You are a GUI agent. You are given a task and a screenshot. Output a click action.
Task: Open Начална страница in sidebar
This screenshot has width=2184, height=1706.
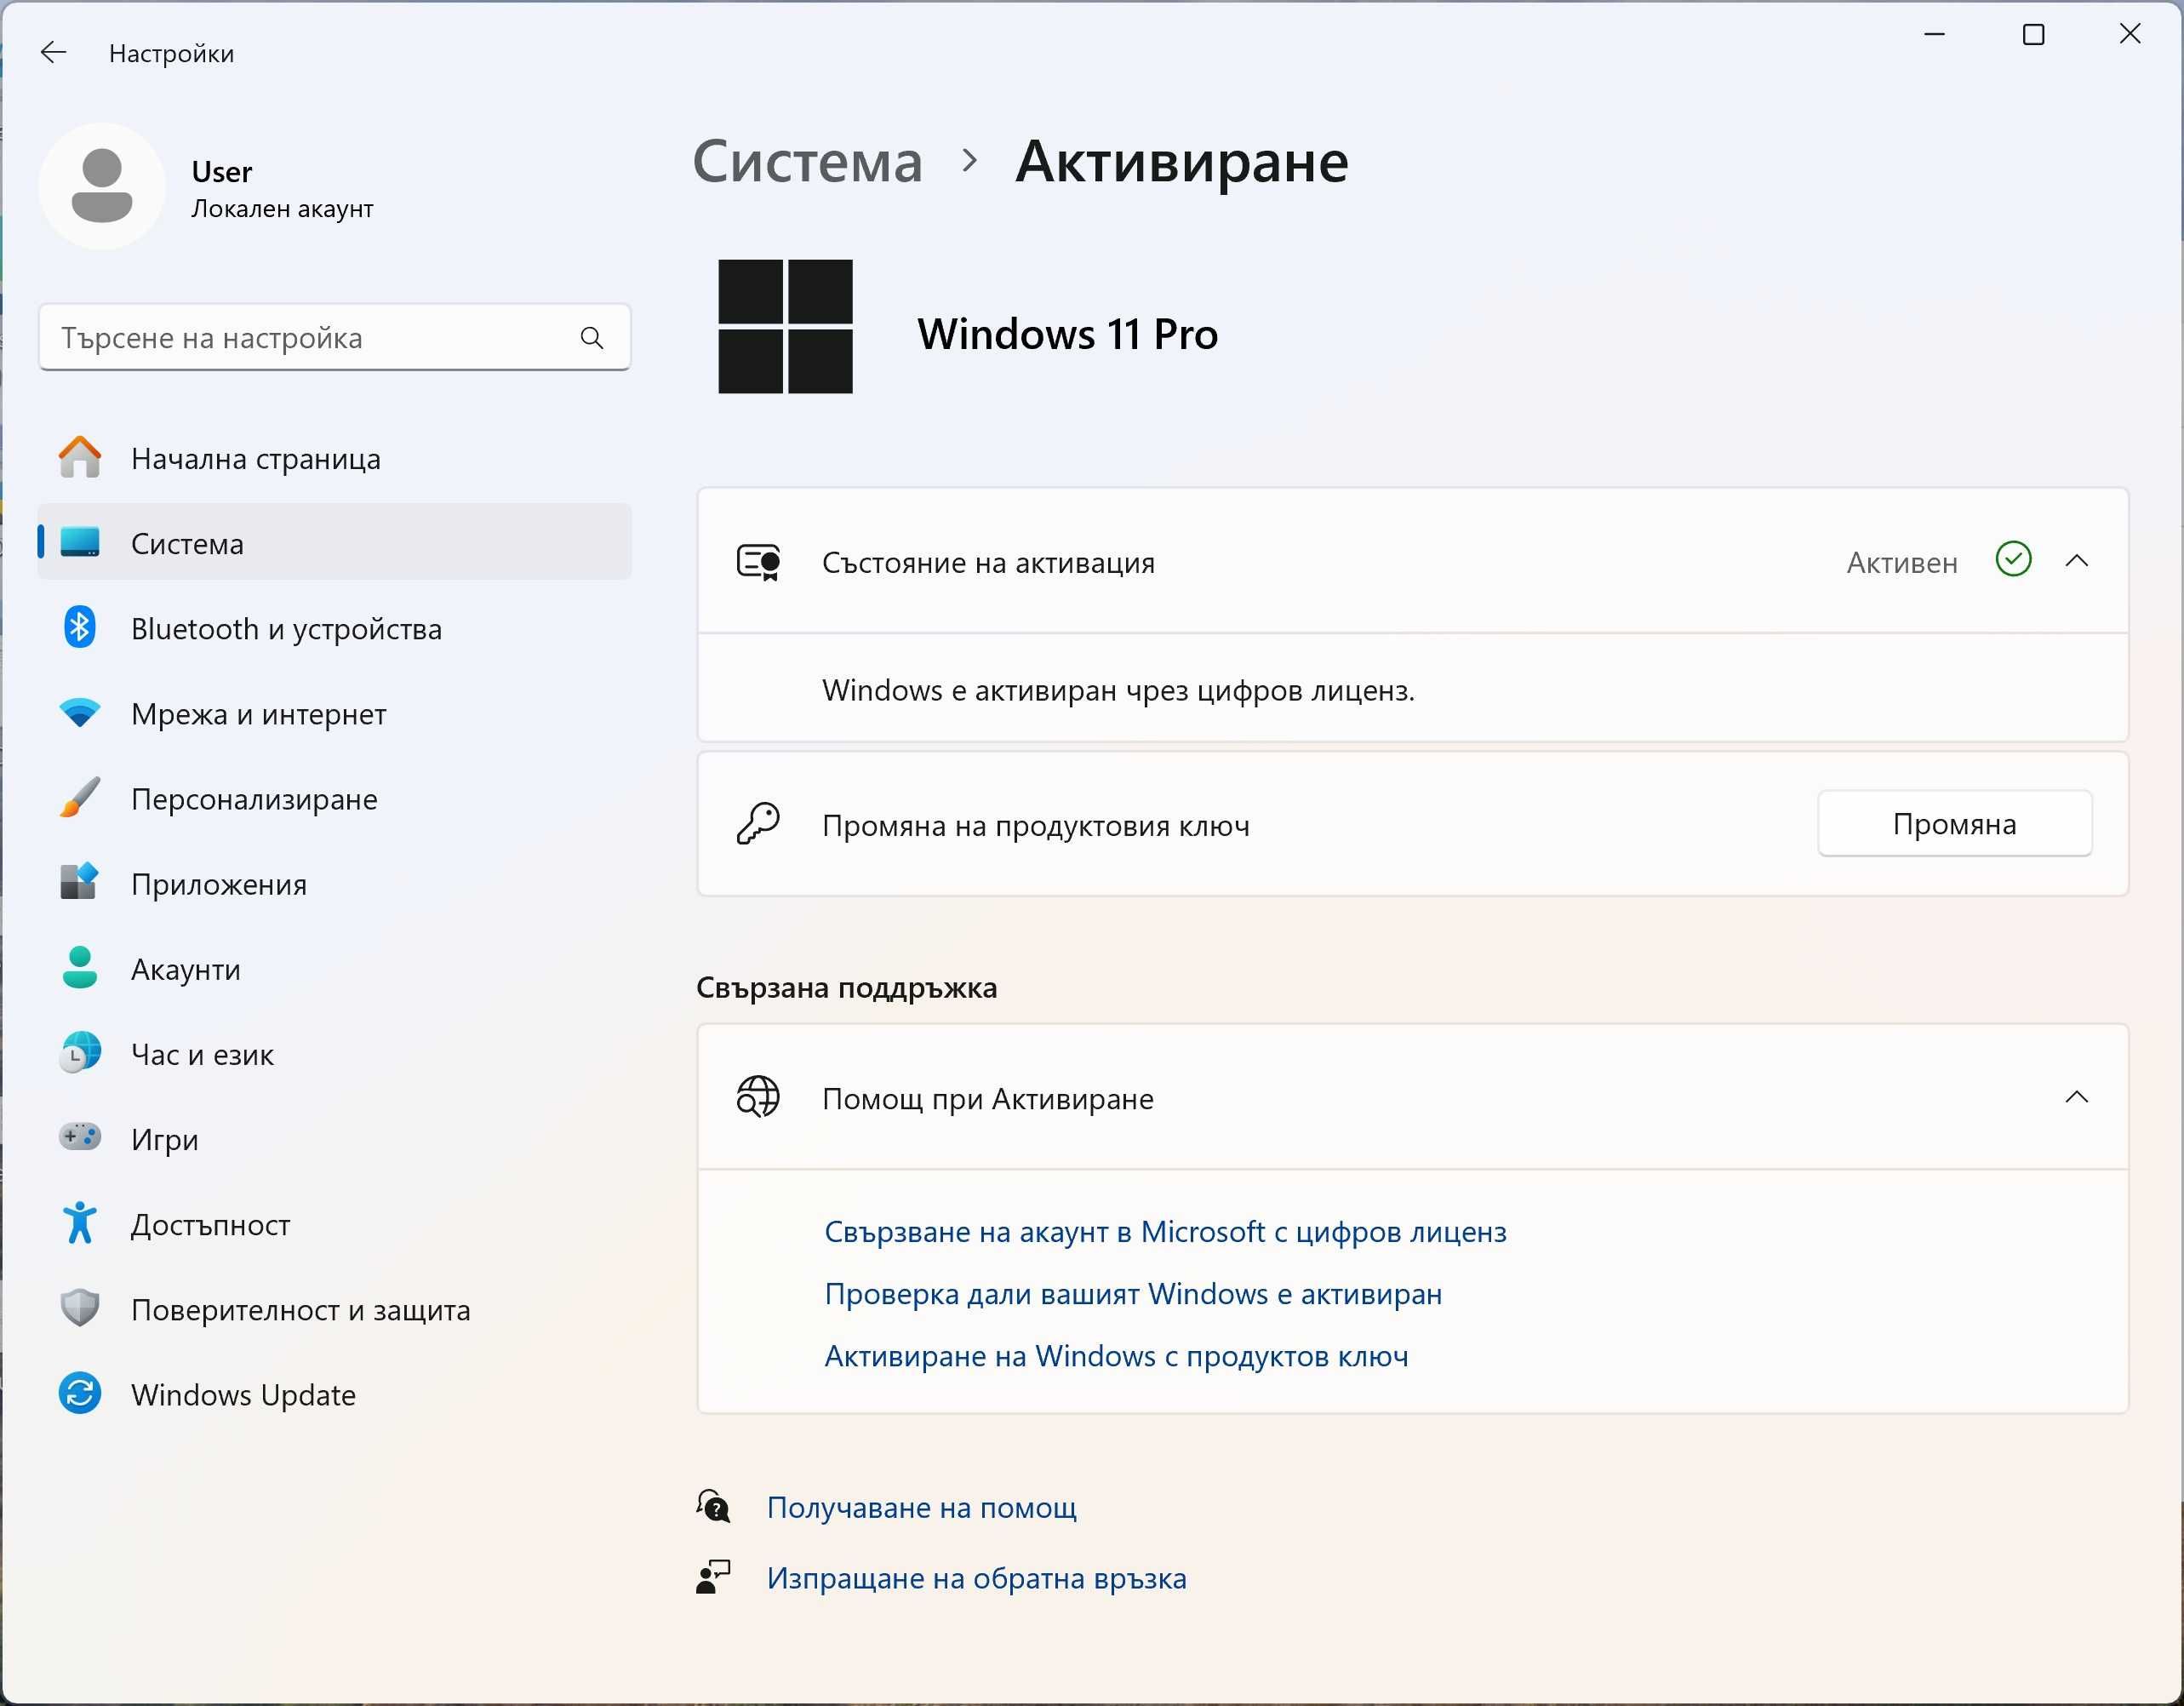pos(335,459)
